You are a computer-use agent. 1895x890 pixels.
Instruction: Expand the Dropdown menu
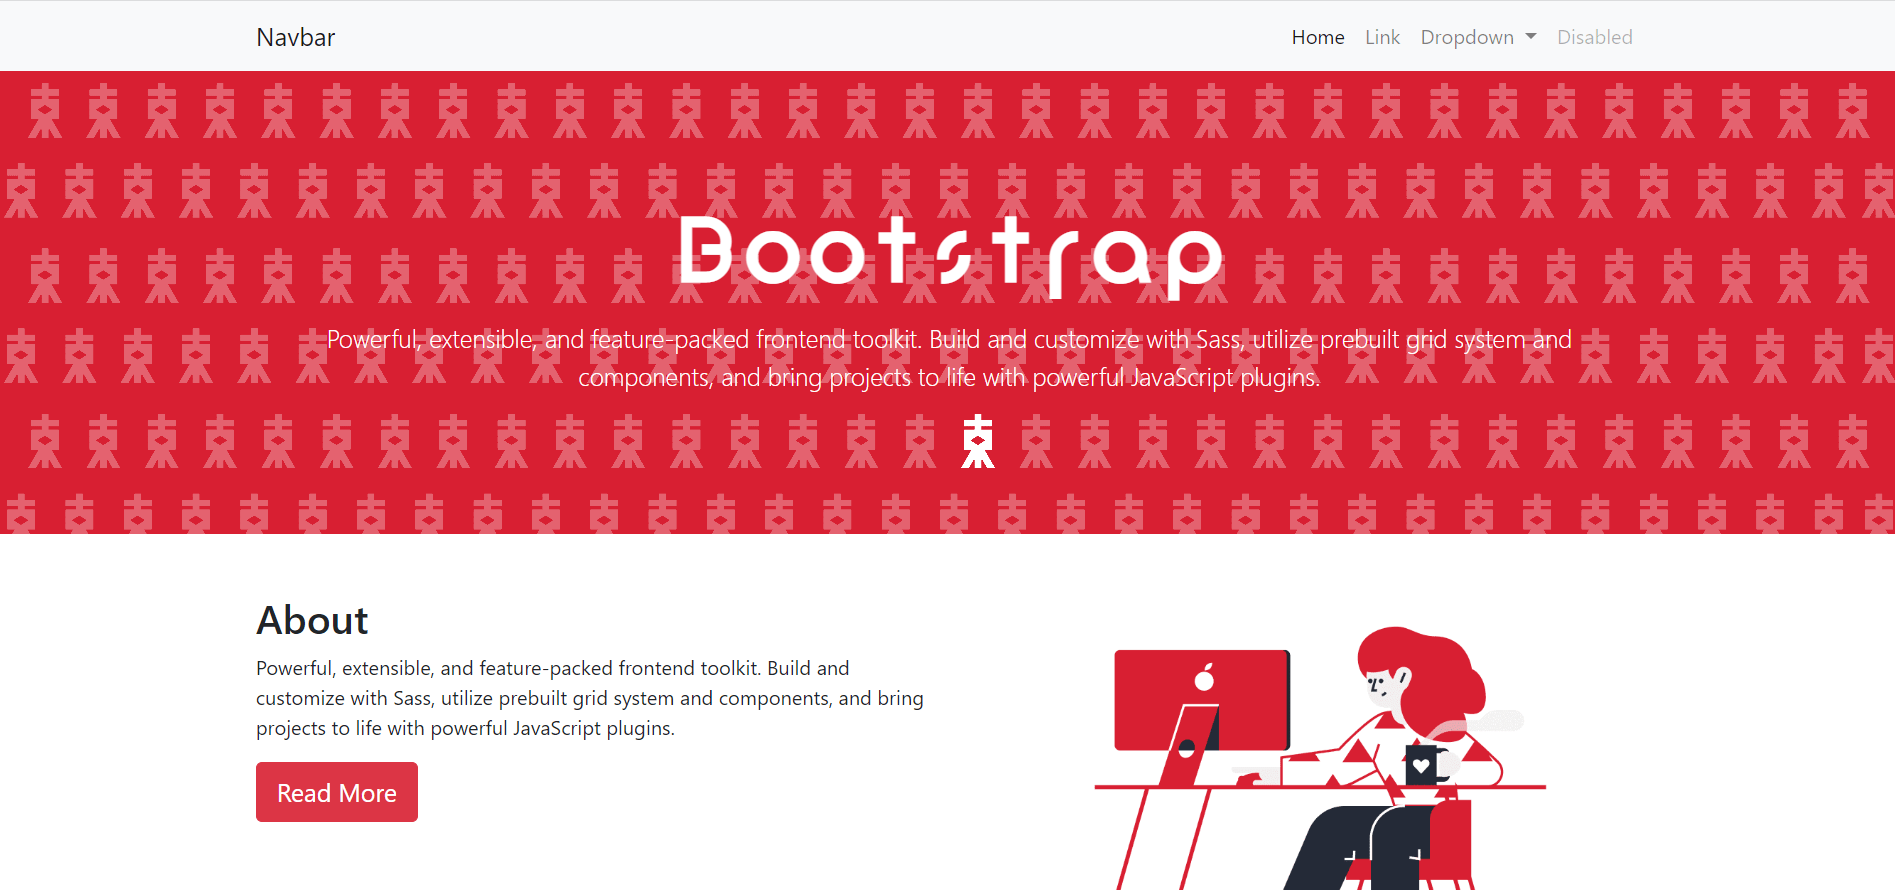point(1478,37)
